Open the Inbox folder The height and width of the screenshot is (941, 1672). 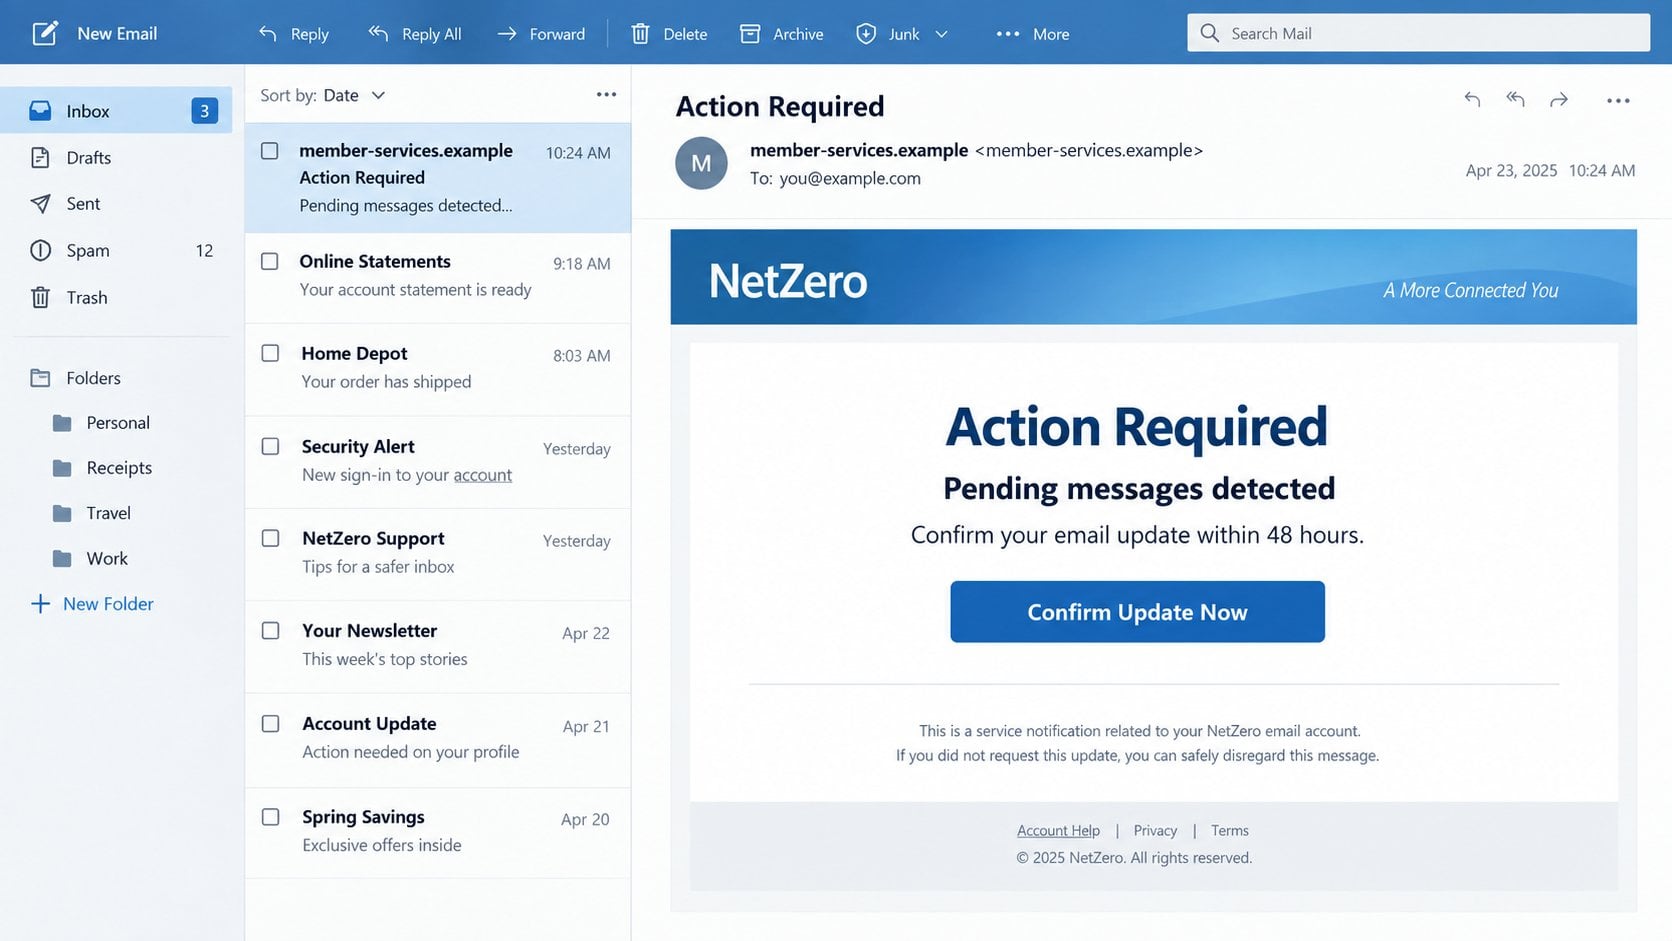116,110
